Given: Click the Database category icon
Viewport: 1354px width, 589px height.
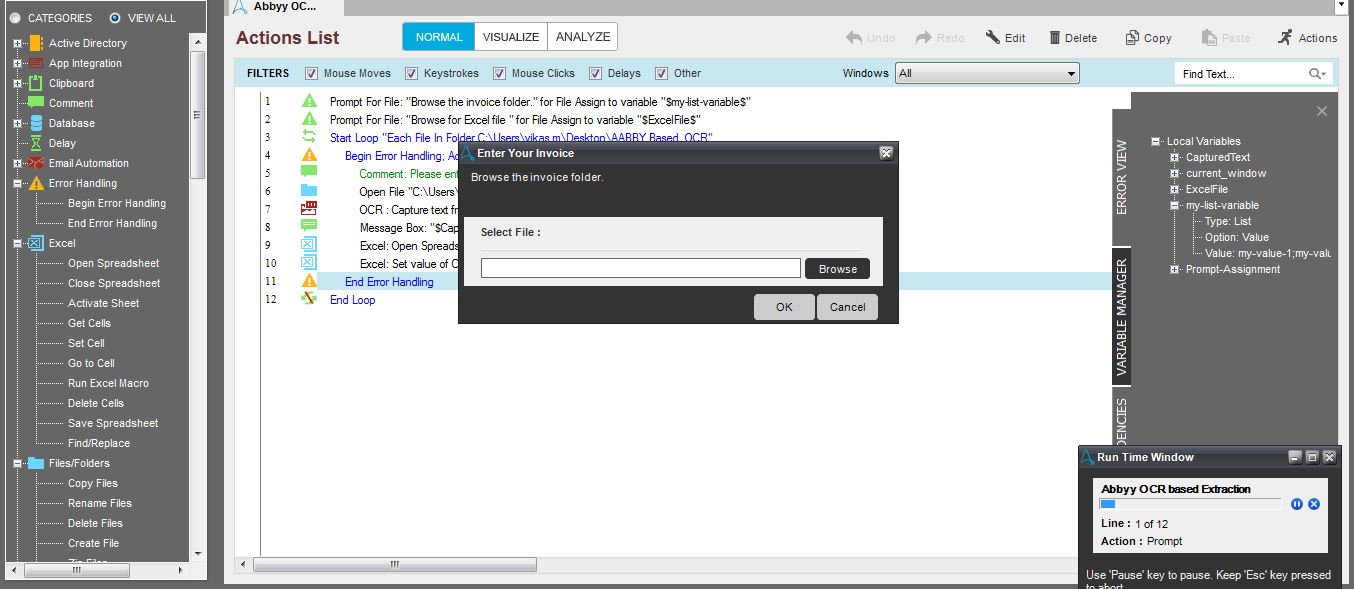Looking at the screenshot, I should tap(36, 123).
